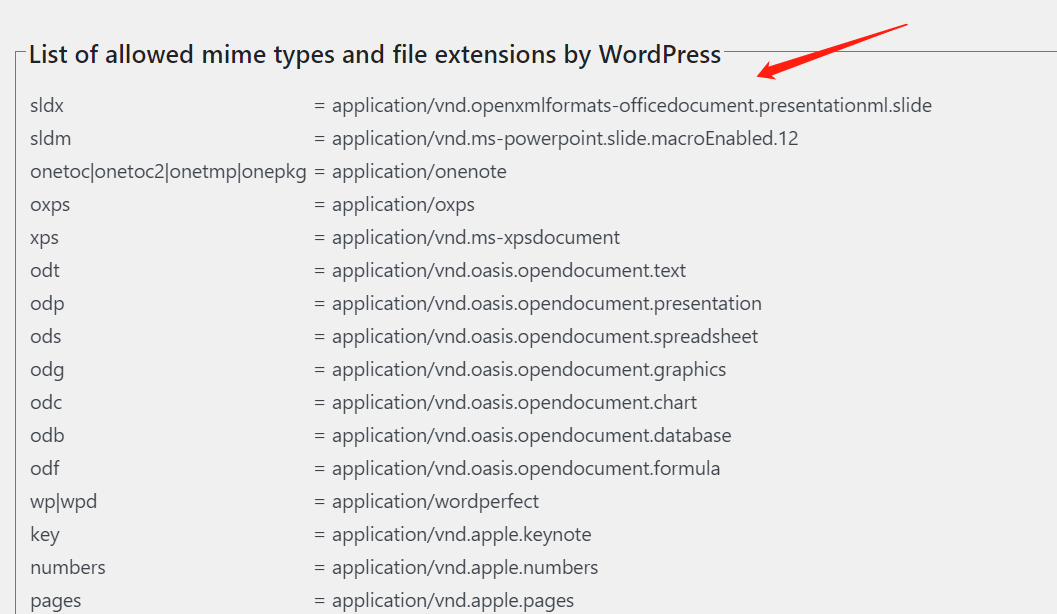
Task: Click the 'oxps' extension text
Action: point(50,205)
